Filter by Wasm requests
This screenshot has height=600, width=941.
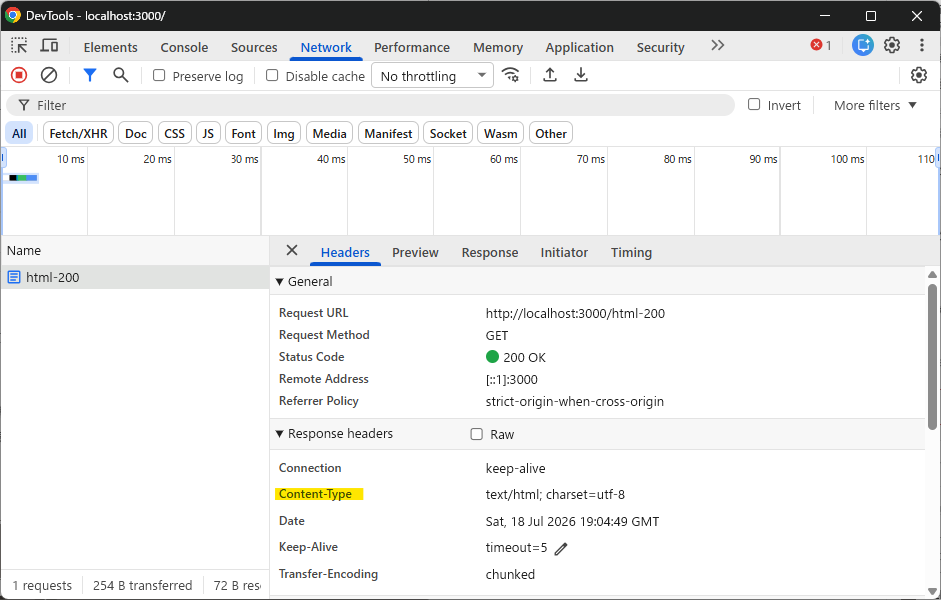pyautogui.click(x=501, y=133)
